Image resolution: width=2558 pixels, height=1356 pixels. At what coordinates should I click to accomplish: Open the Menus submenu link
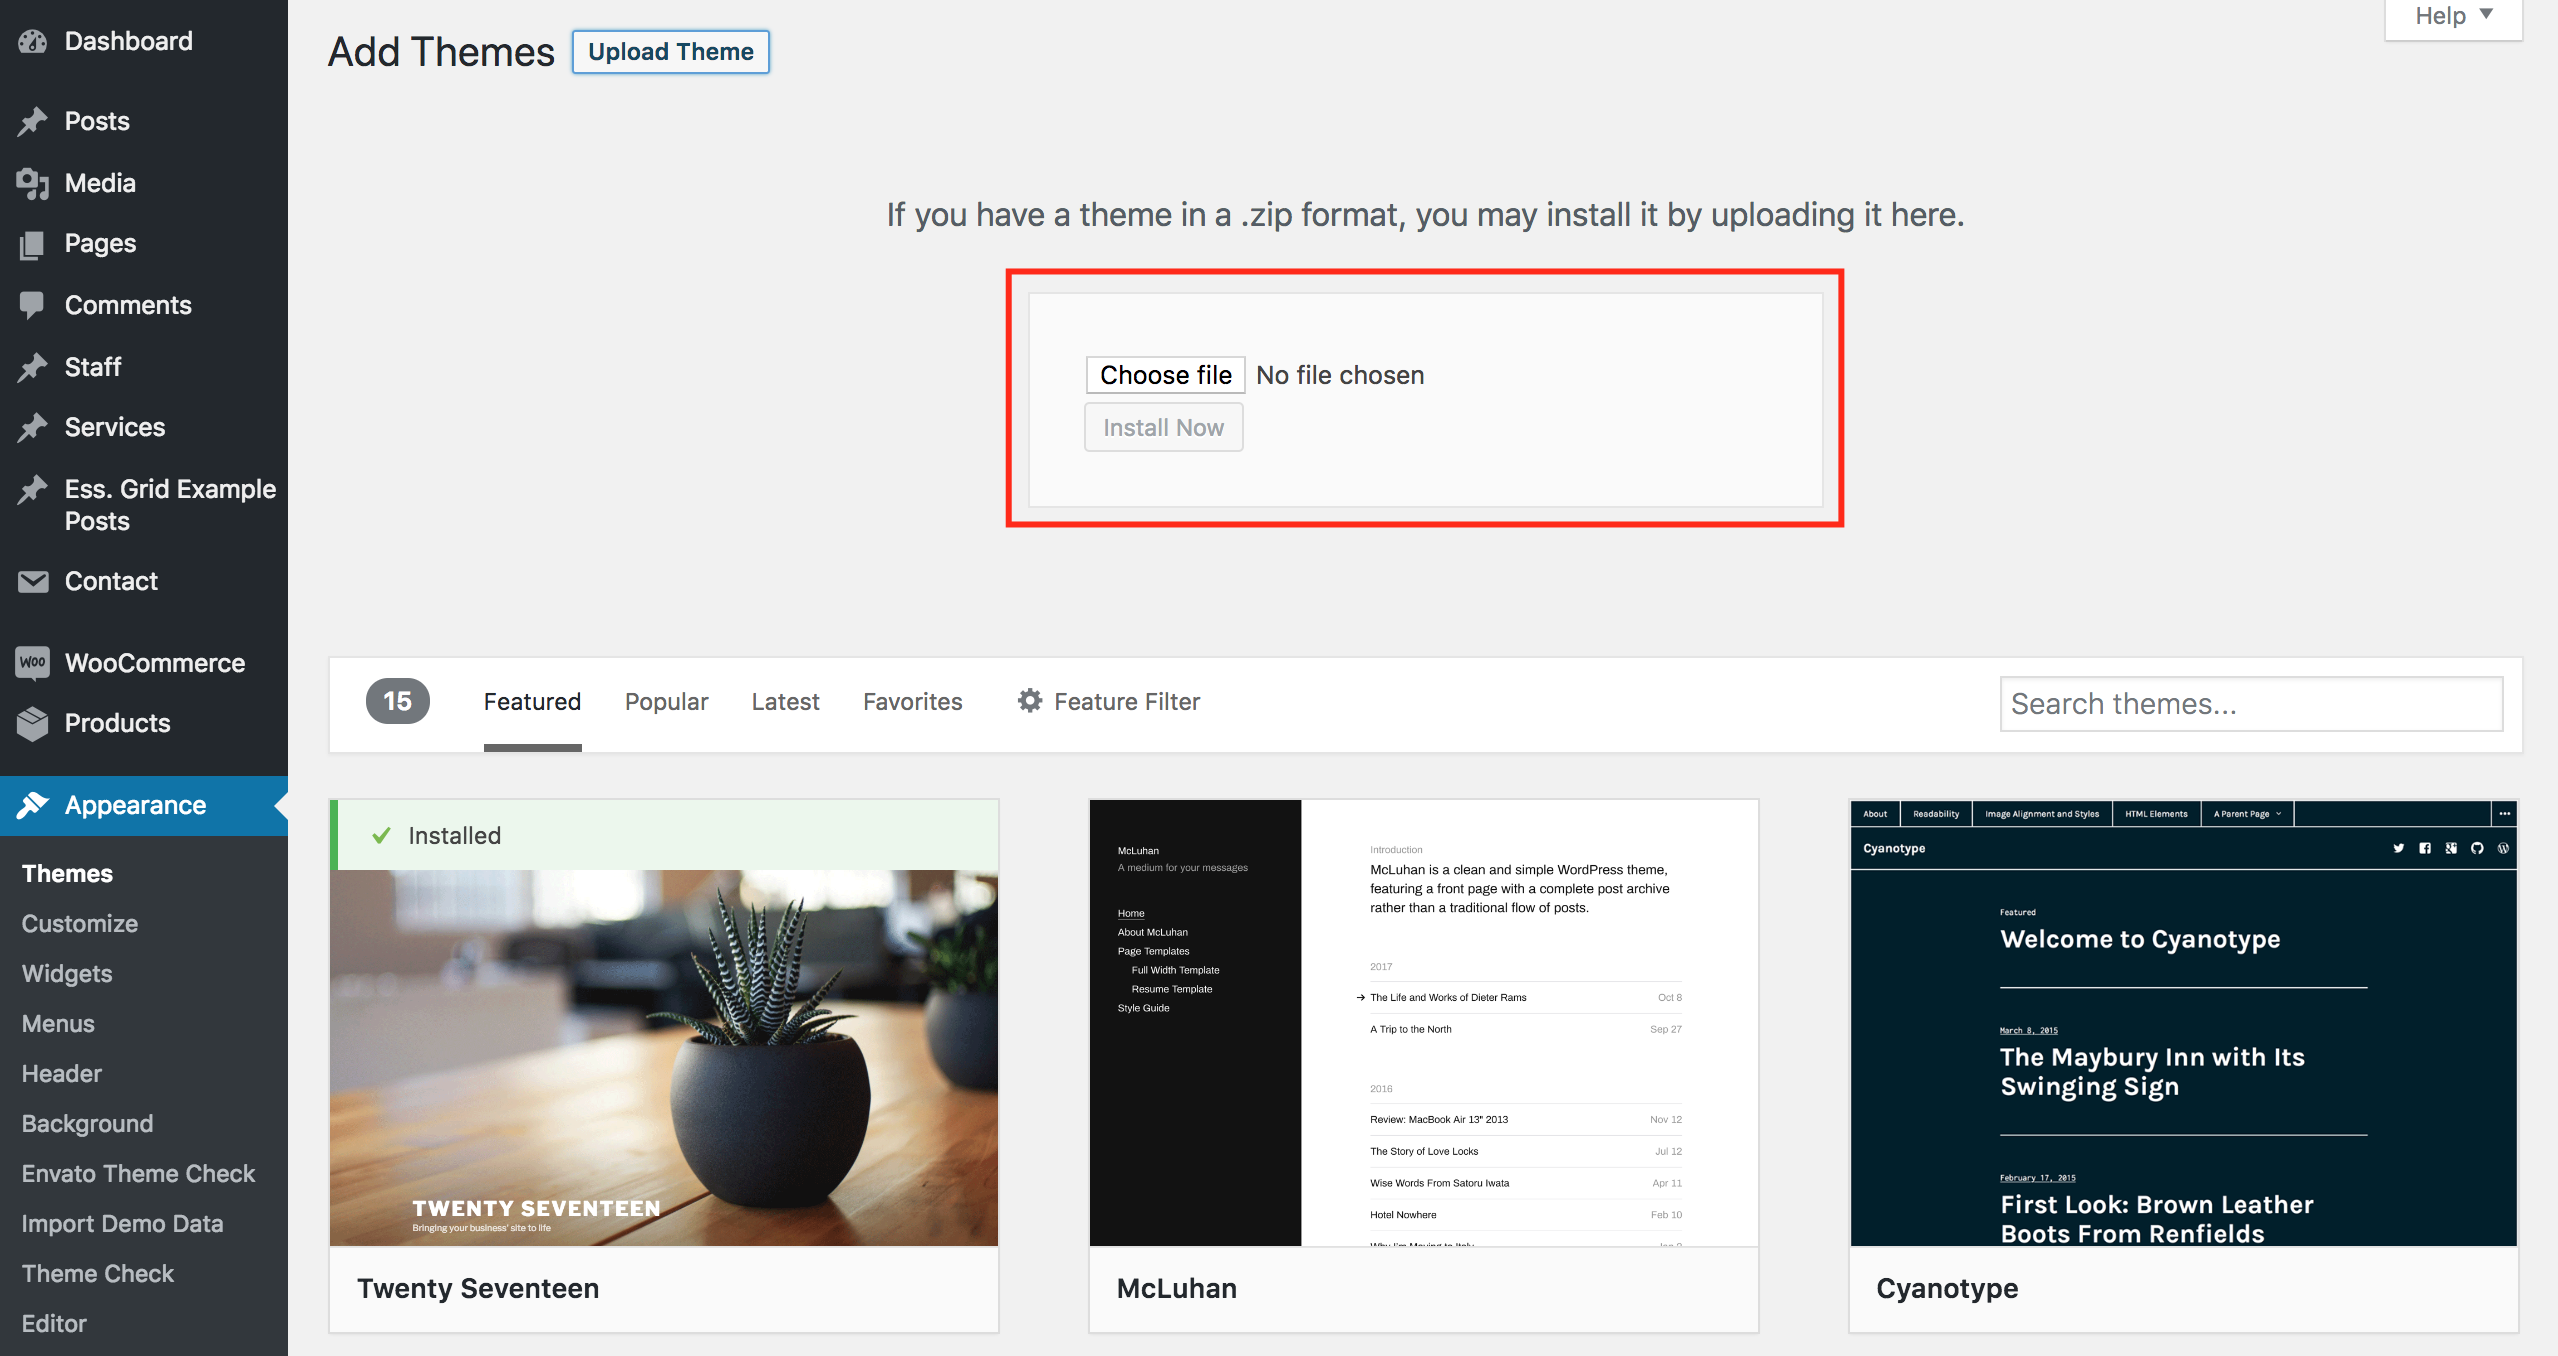[x=58, y=1024]
